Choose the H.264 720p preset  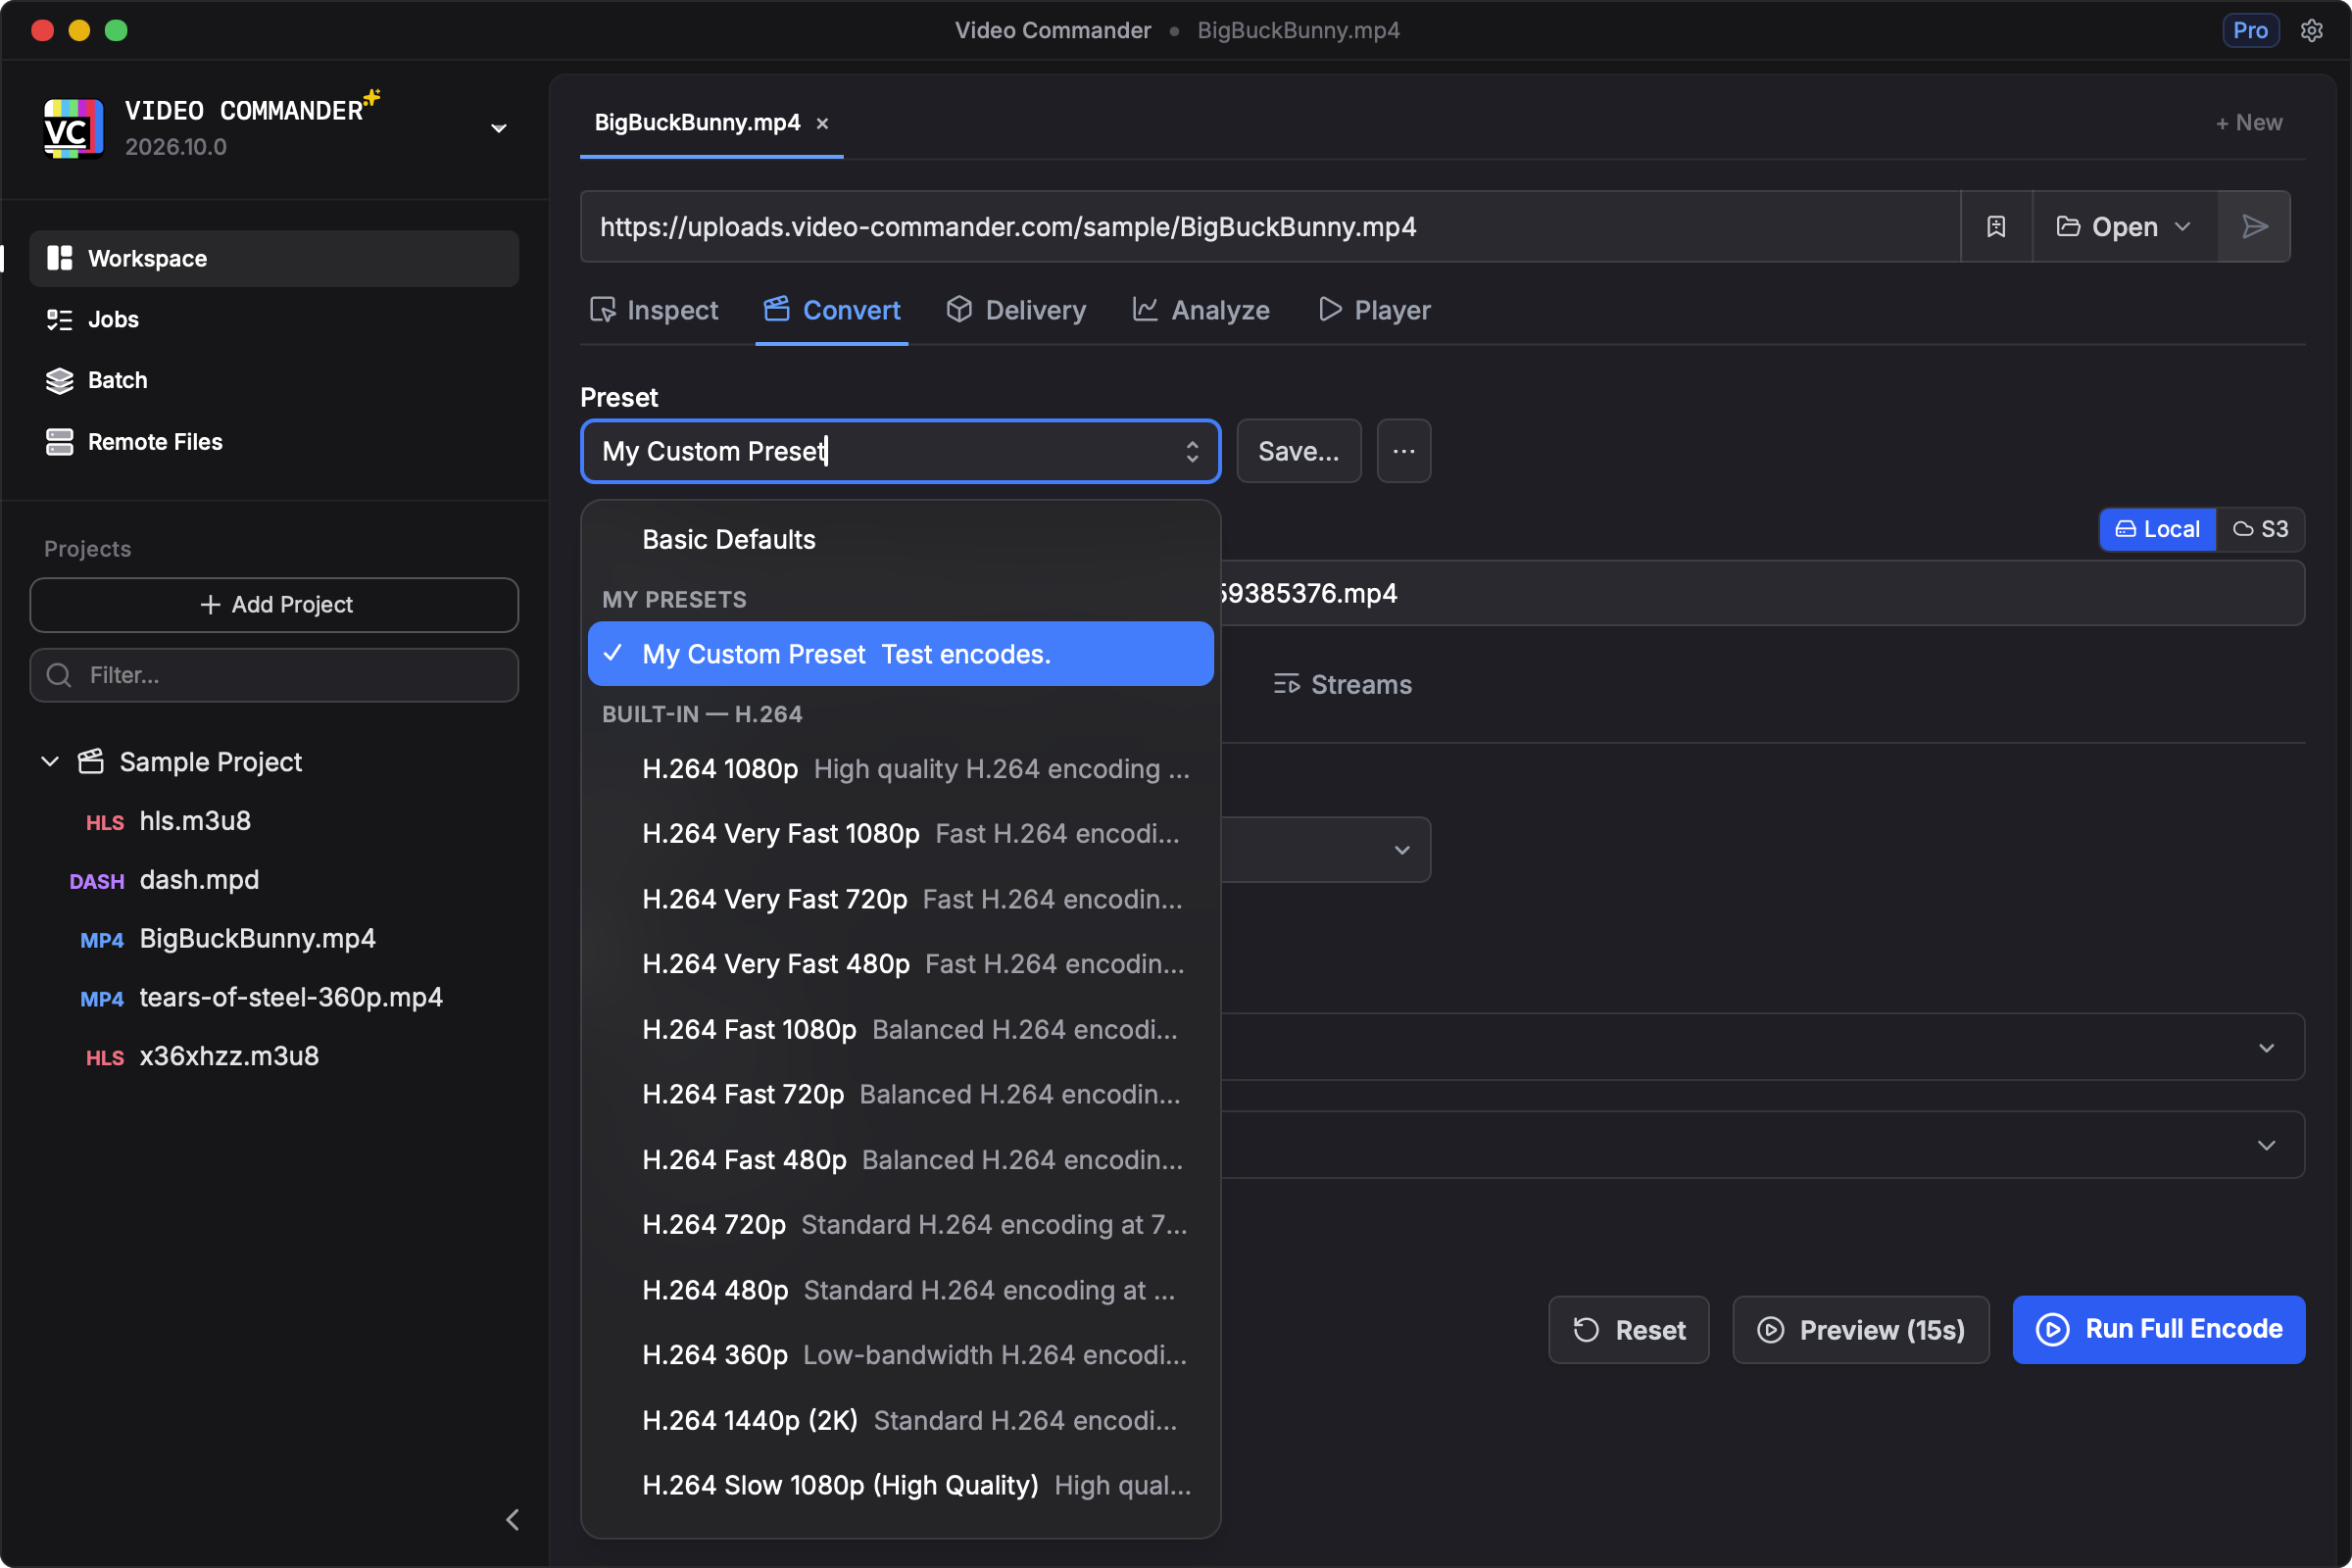900,1225
